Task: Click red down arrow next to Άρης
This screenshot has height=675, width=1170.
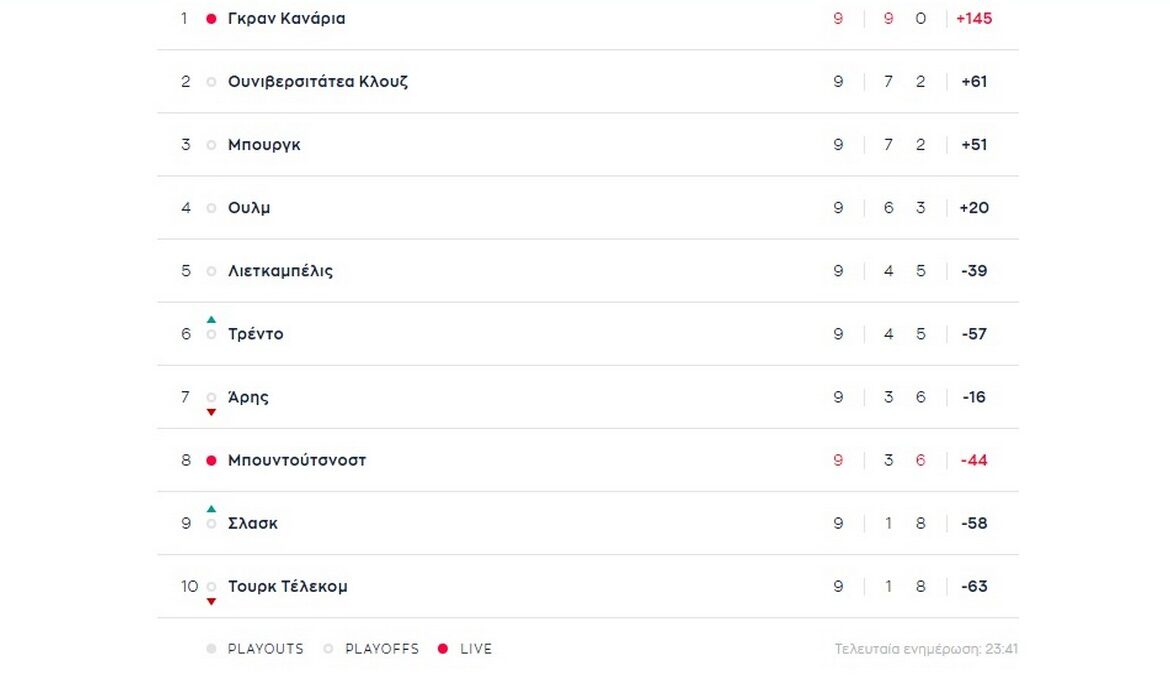Action: (211, 412)
